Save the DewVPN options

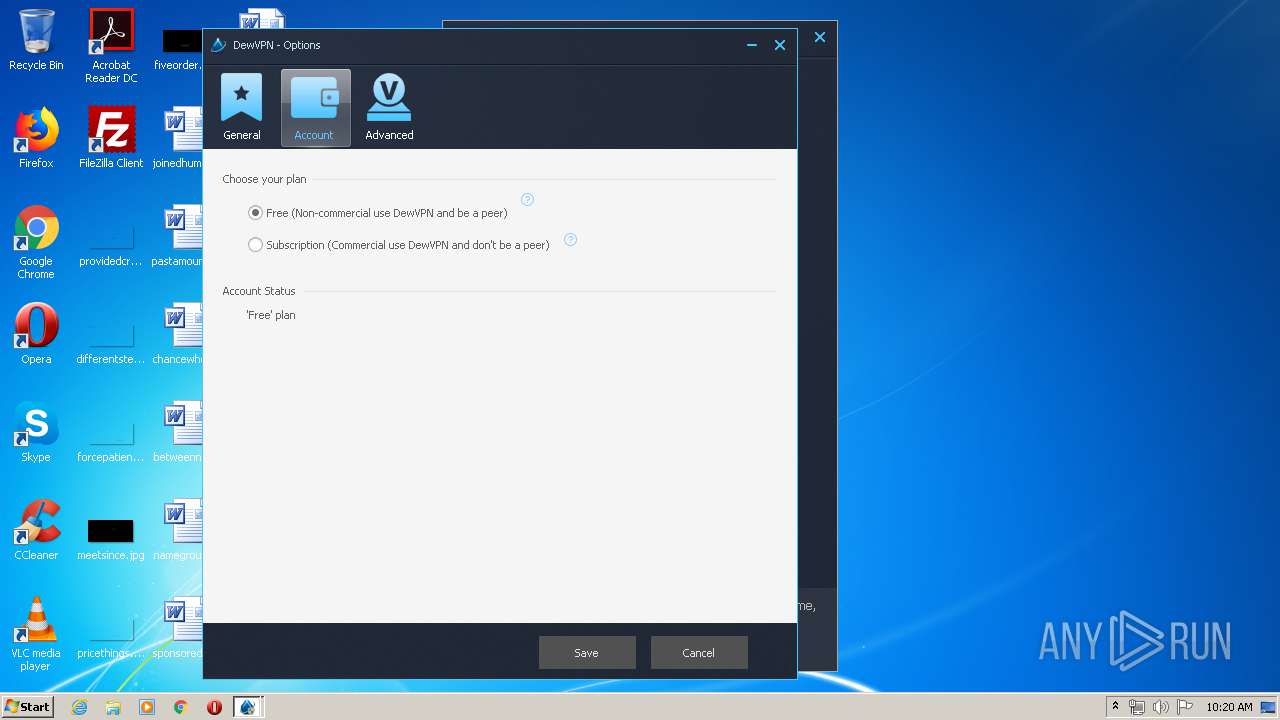(x=587, y=653)
